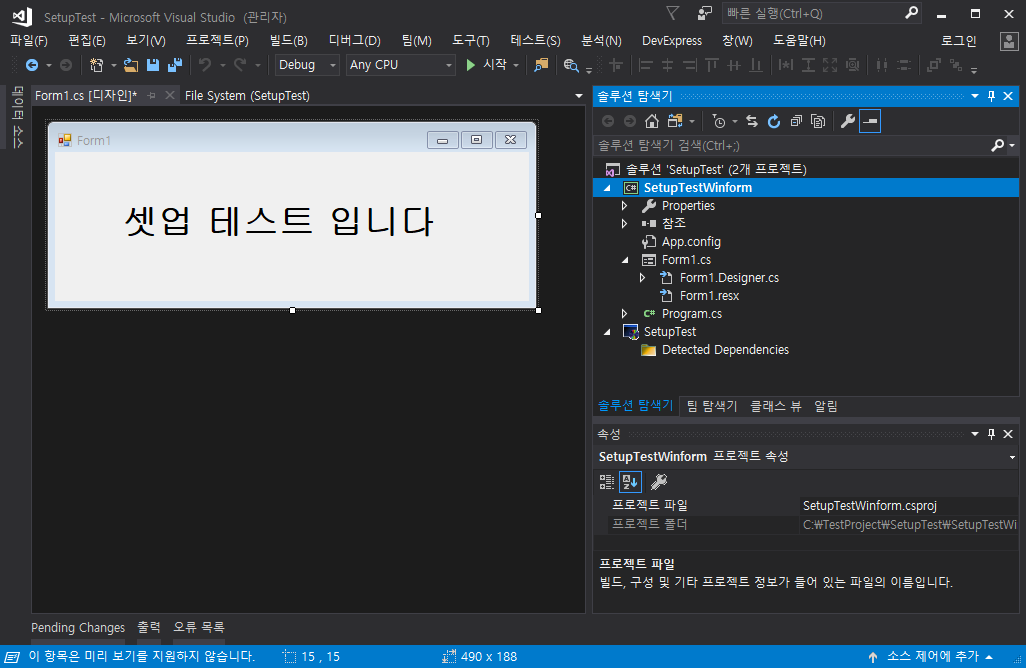This screenshot has height=668, width=1026.
Task: Click the pin icon on the Form1.cs tab
Action: click(x=151, y=96)
